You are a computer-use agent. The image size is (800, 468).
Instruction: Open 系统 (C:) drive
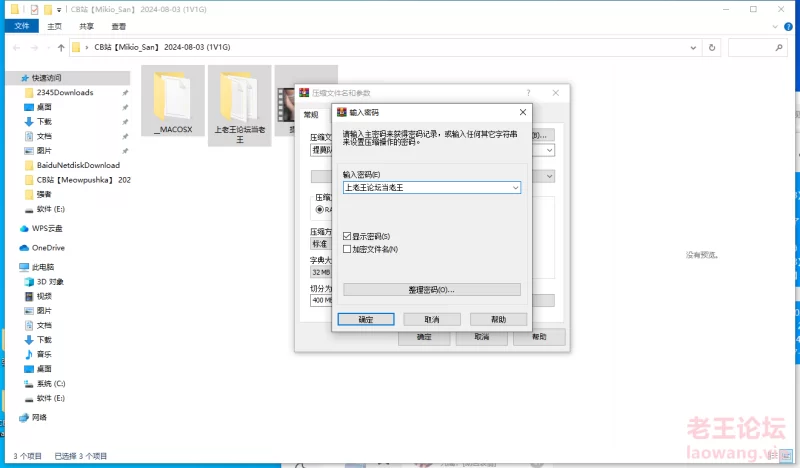51,383
